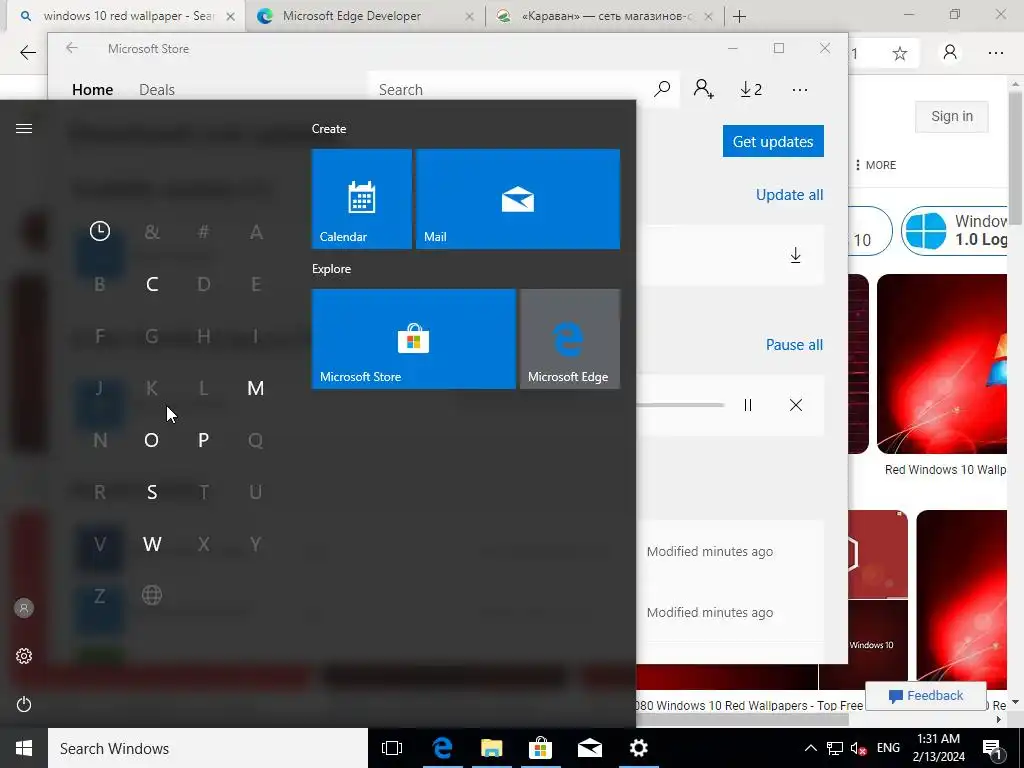The image size is (1024, 768).
Task: Click Sign in button on Bing page
Action: (x=952, y=116)
